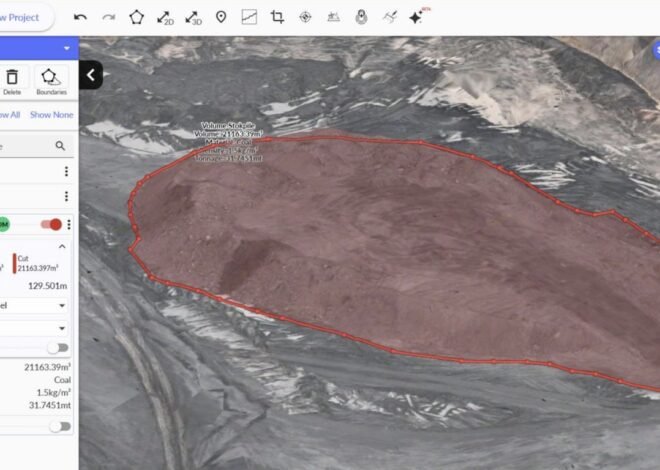Open the elevation profile chart tool
Screen dimensions: 660x470
coord(249,17)
